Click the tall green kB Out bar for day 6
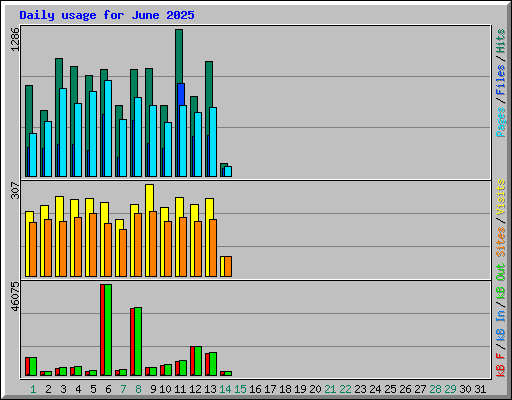The image size is (512, 400). point(108,330)
